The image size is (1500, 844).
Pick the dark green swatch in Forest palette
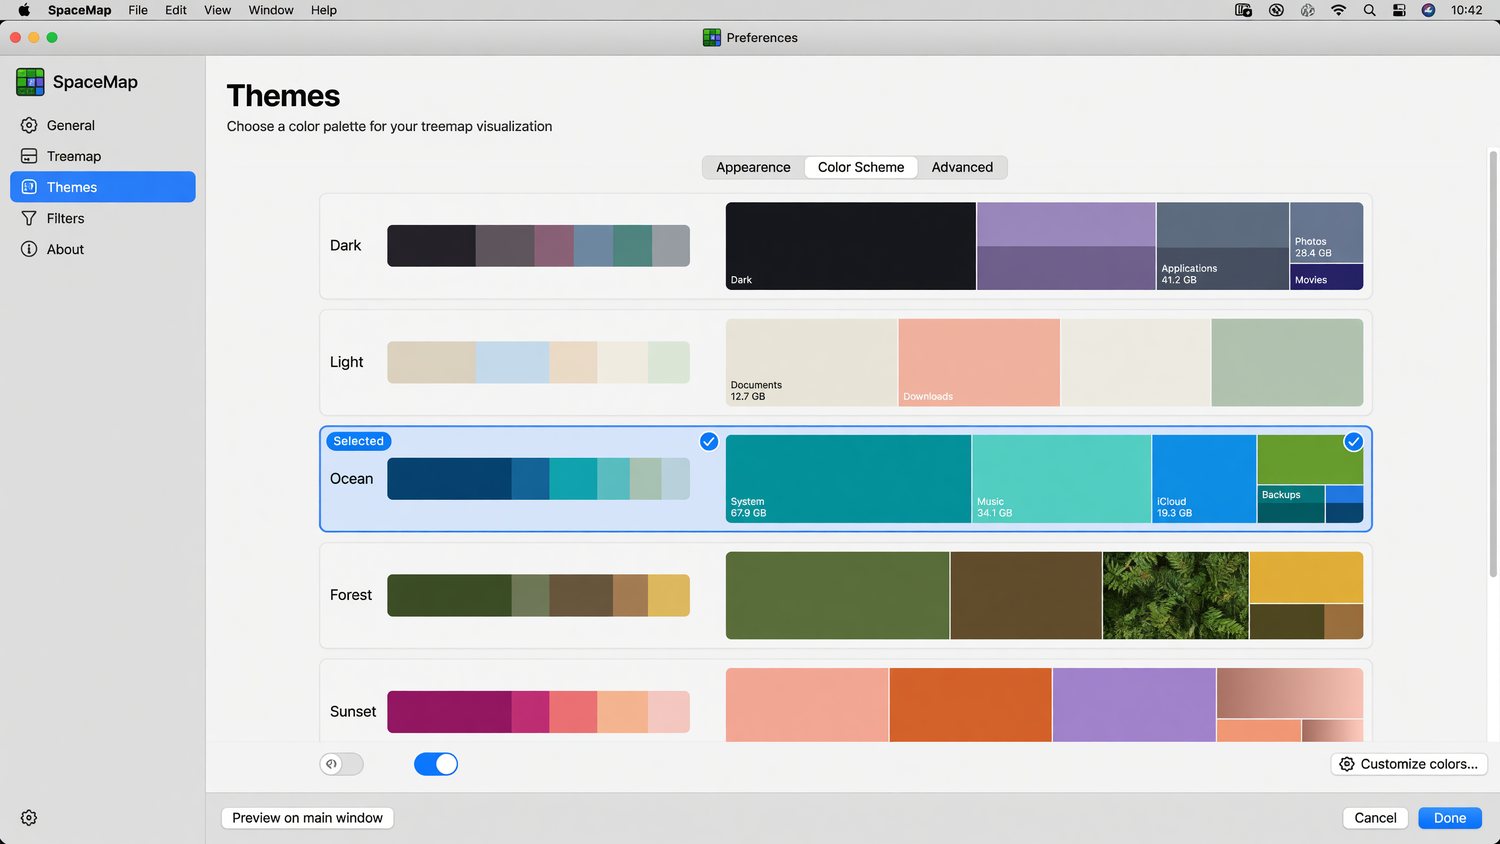(449, 595)
